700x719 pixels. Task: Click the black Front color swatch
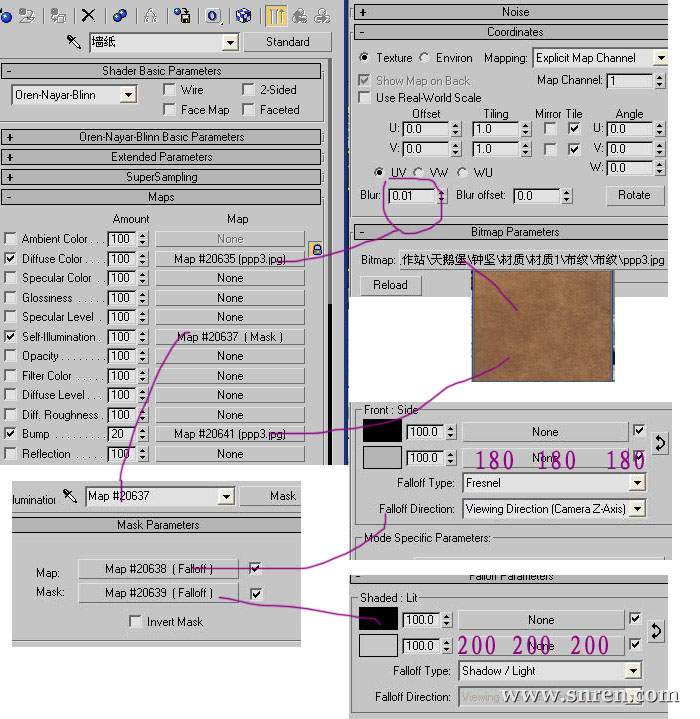[380, 432]
